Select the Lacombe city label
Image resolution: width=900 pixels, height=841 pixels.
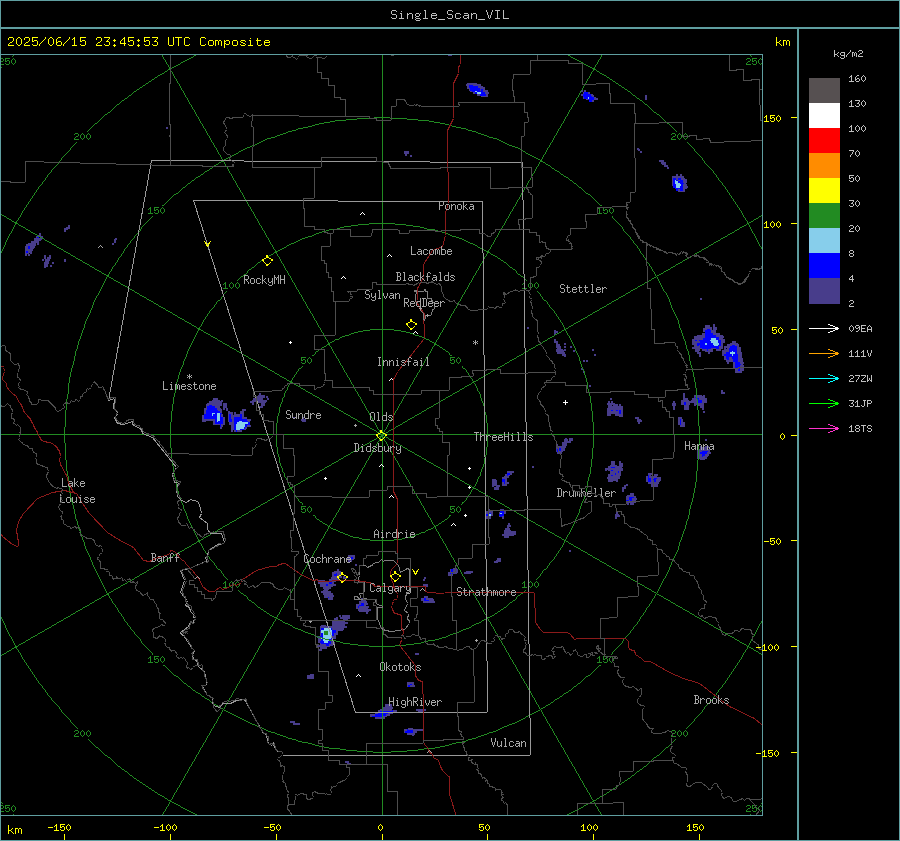(431, 251)
